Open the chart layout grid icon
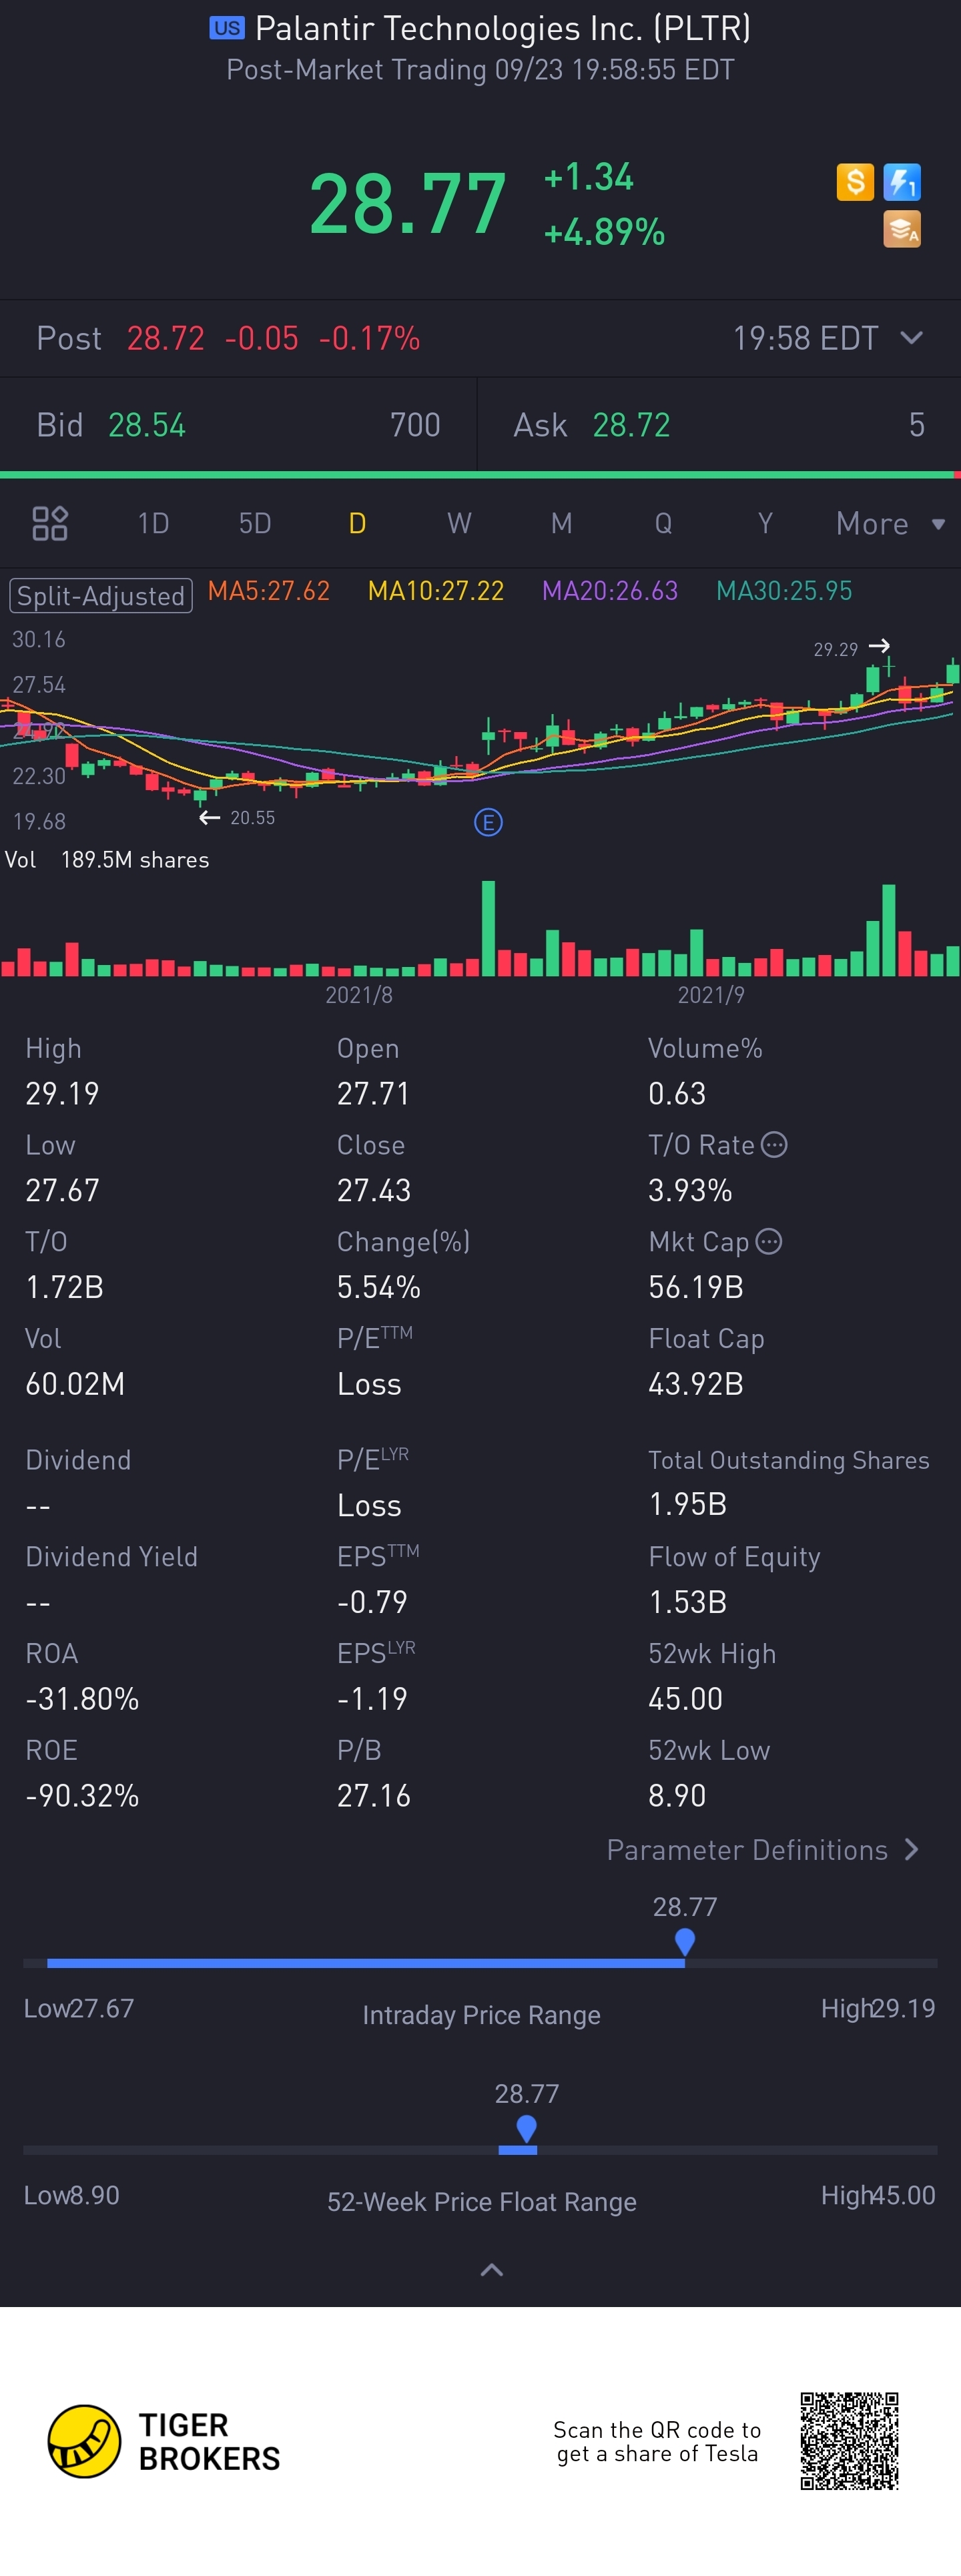Image resolution: width=961 pixels, height=2576 pixels. point(50,523)
